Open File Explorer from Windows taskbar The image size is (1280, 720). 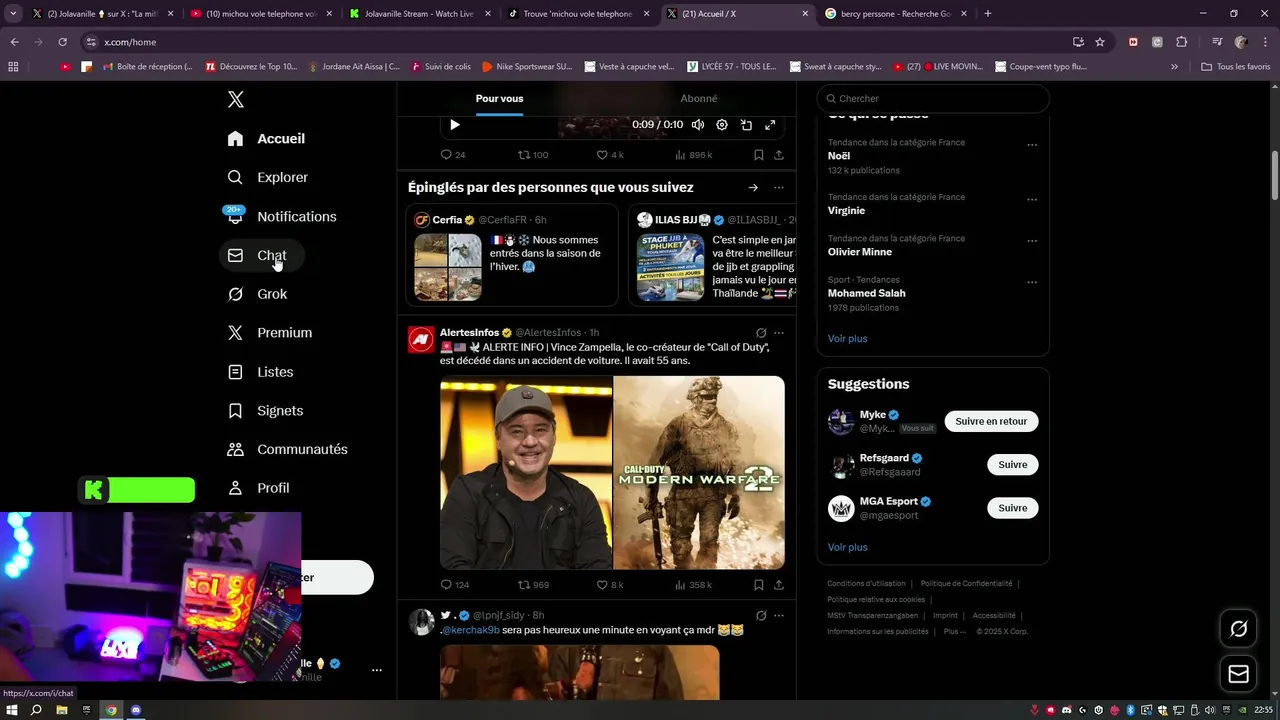61,710
